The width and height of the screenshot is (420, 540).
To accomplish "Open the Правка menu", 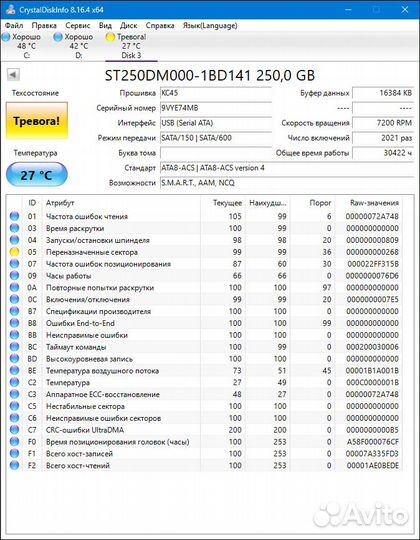I will coord(44,25).
